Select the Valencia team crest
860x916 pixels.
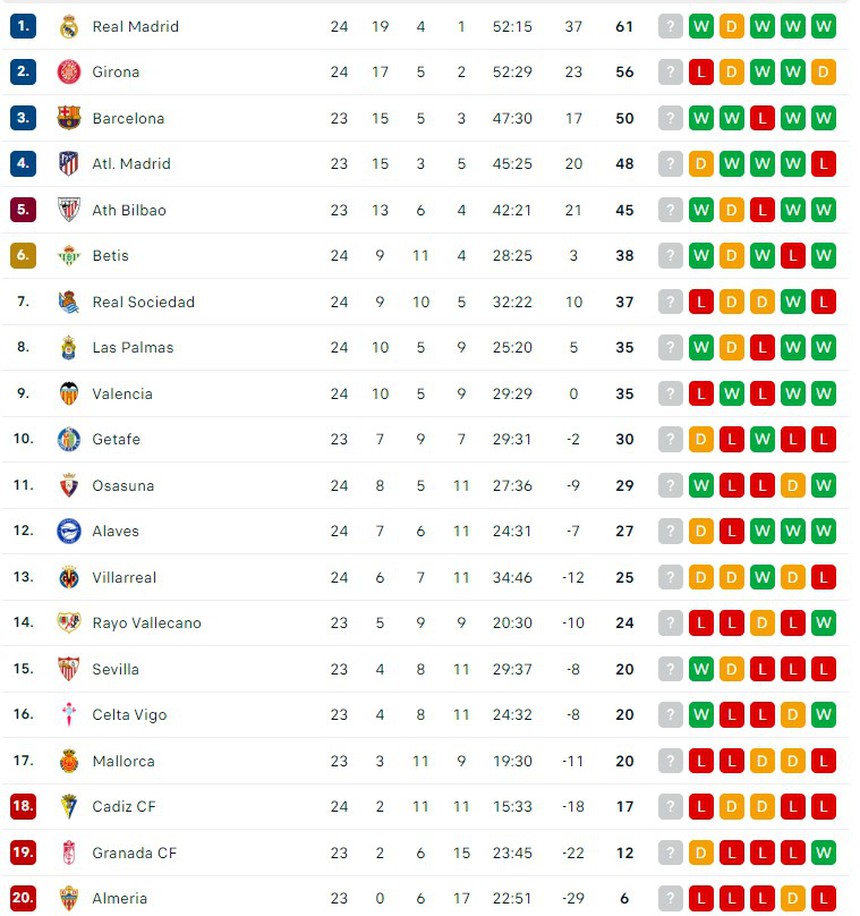click(x=67, y=394)
